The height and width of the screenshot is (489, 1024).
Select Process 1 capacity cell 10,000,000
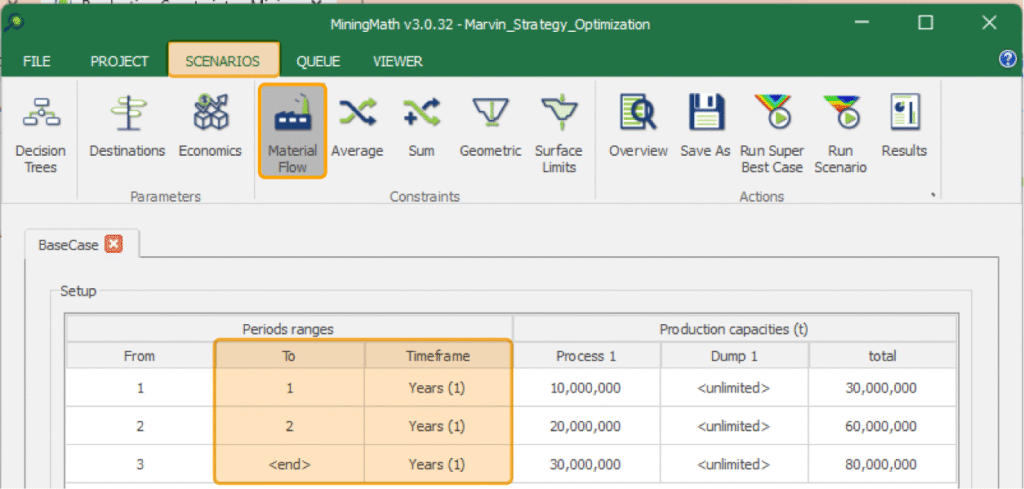tap(587, 388)
